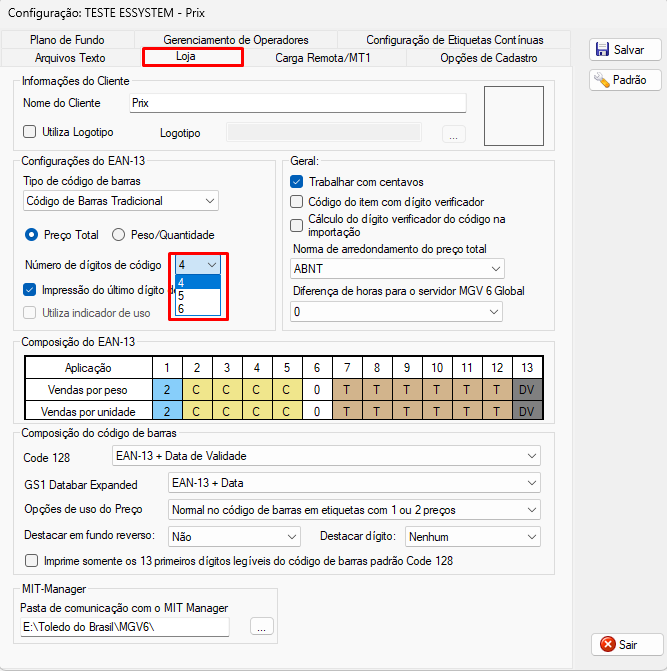Open the Destacar dígito Nenhum dropdown

point(473,537)
